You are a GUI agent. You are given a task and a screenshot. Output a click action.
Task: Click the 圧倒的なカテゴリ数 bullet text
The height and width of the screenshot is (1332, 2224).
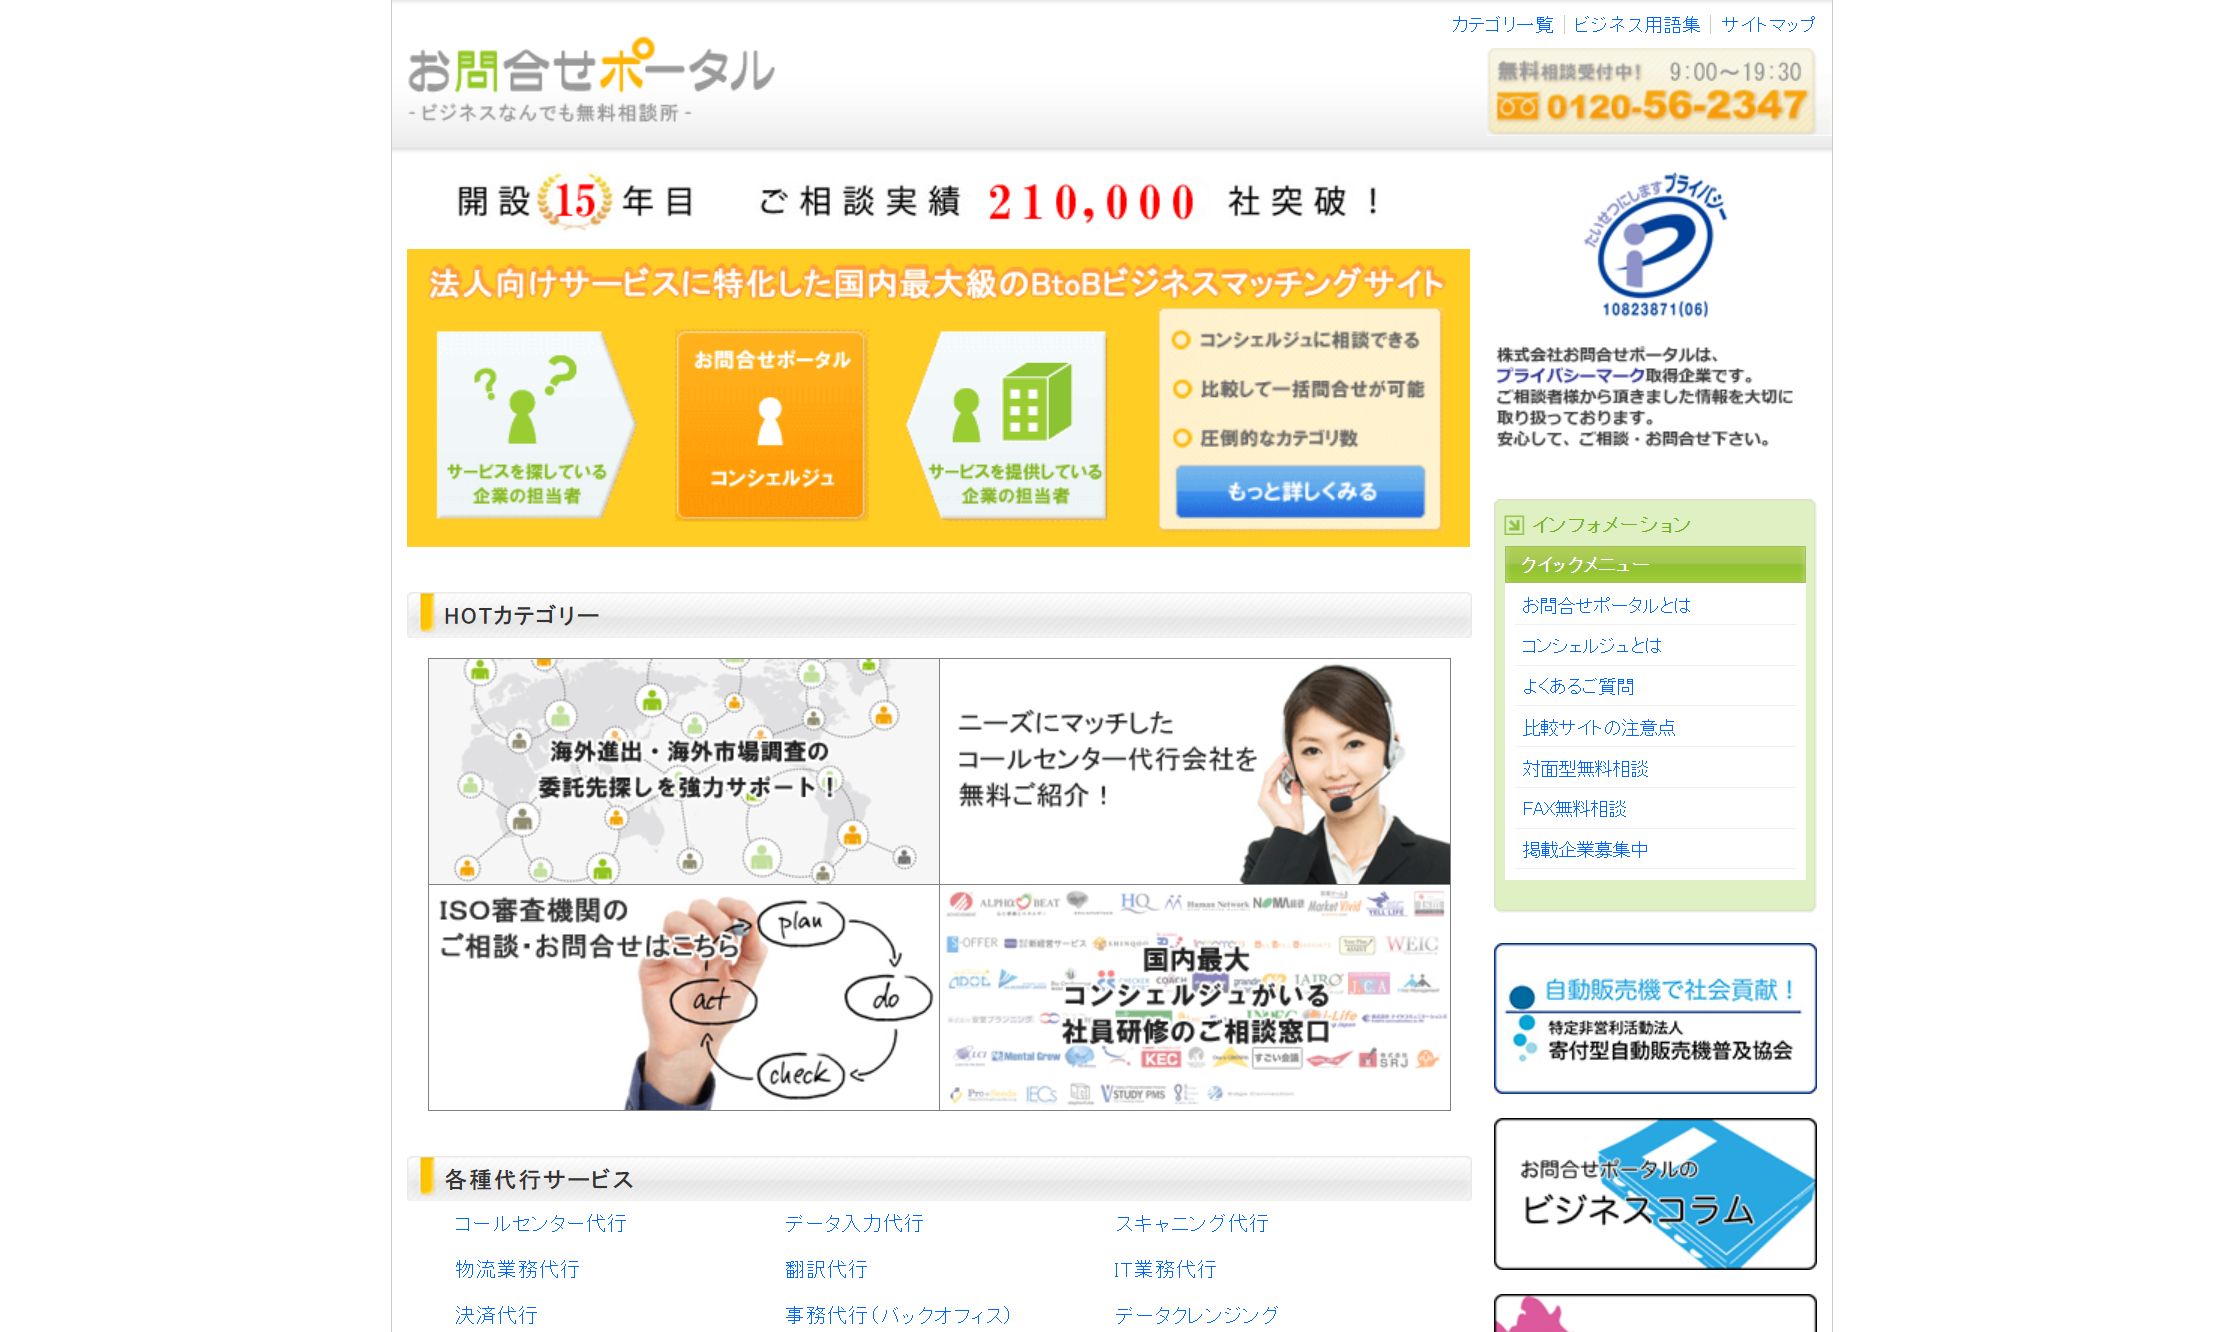pos(1279,438)
